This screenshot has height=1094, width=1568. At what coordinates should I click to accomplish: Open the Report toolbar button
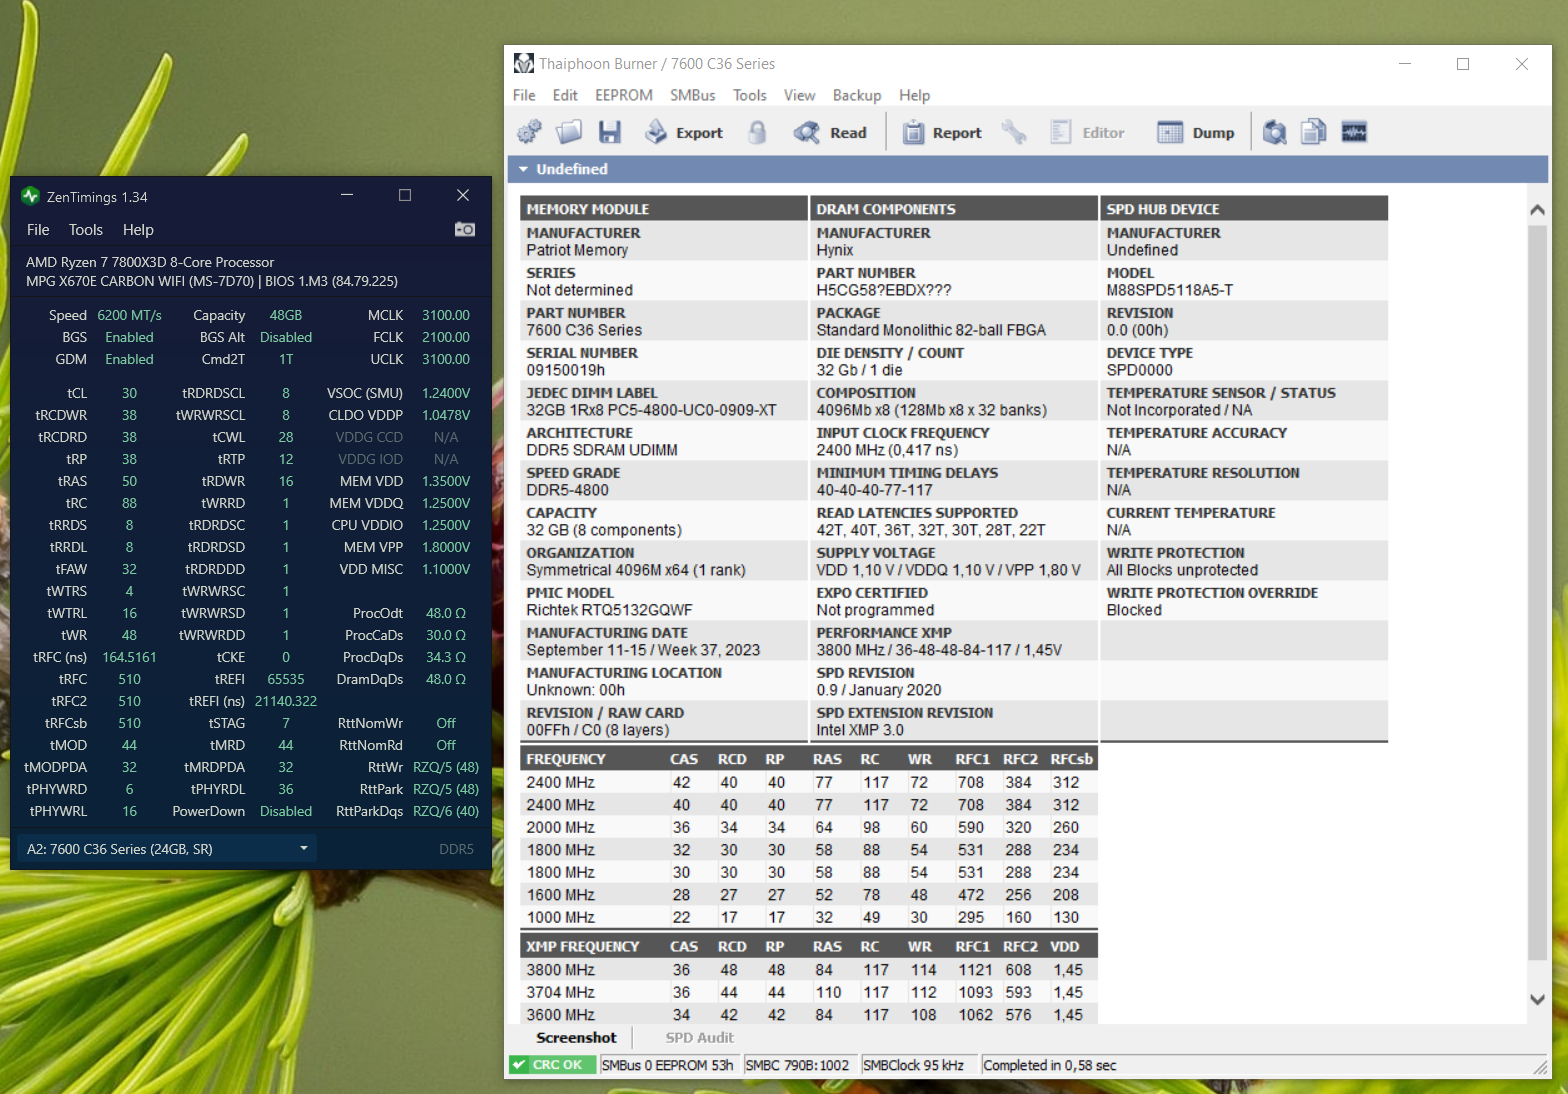(942, 132)
